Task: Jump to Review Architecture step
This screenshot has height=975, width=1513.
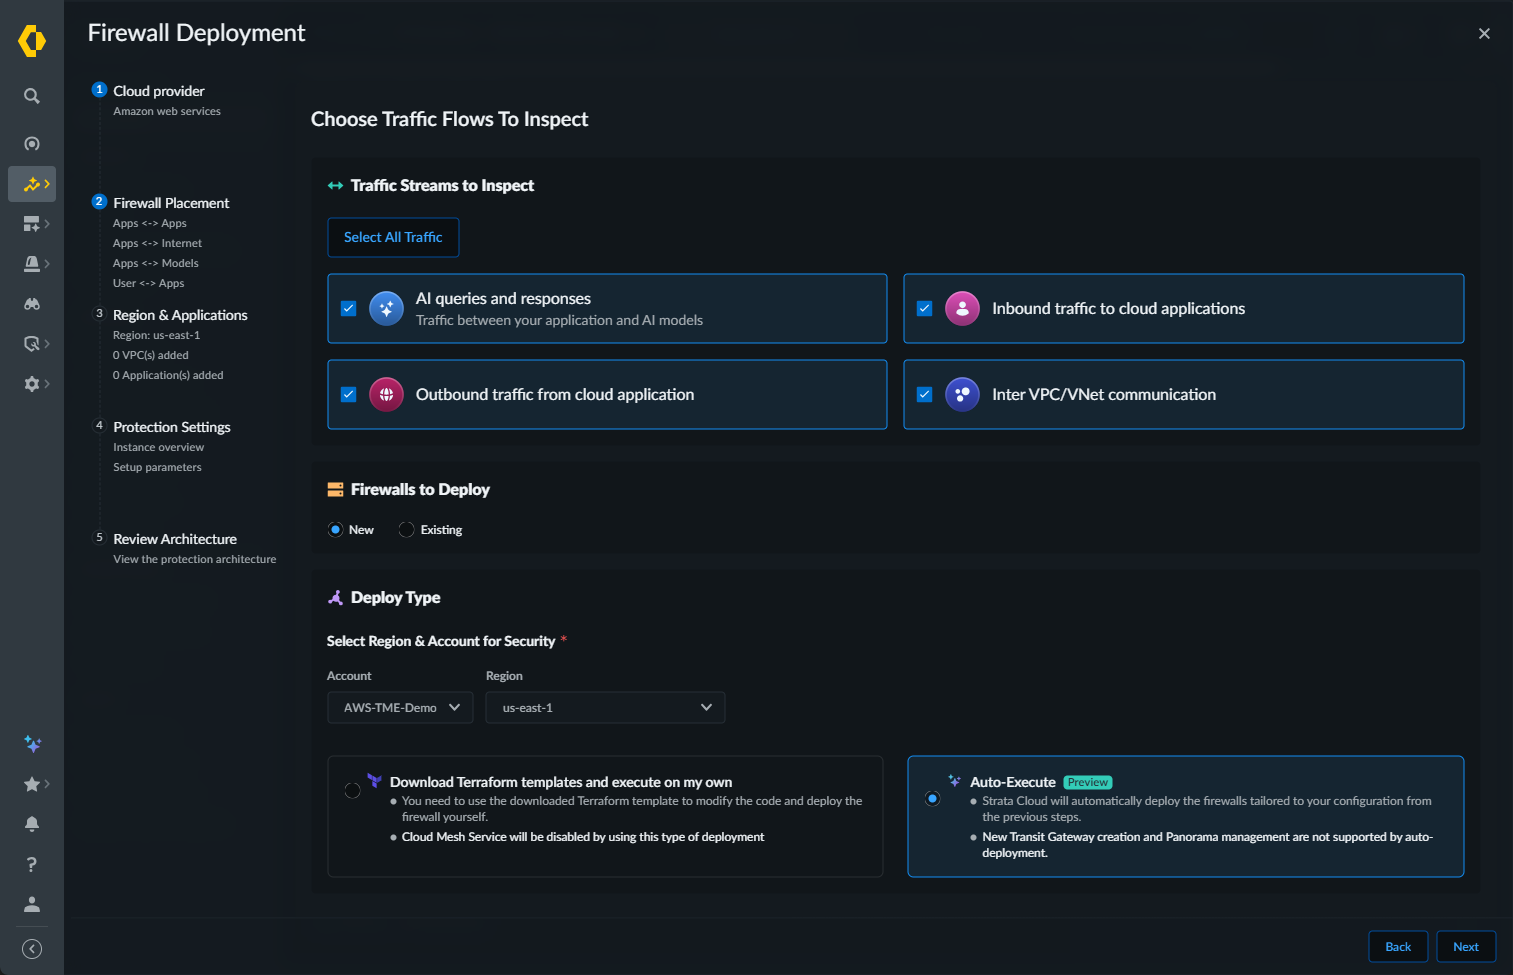Action: [x=175, y=539]
